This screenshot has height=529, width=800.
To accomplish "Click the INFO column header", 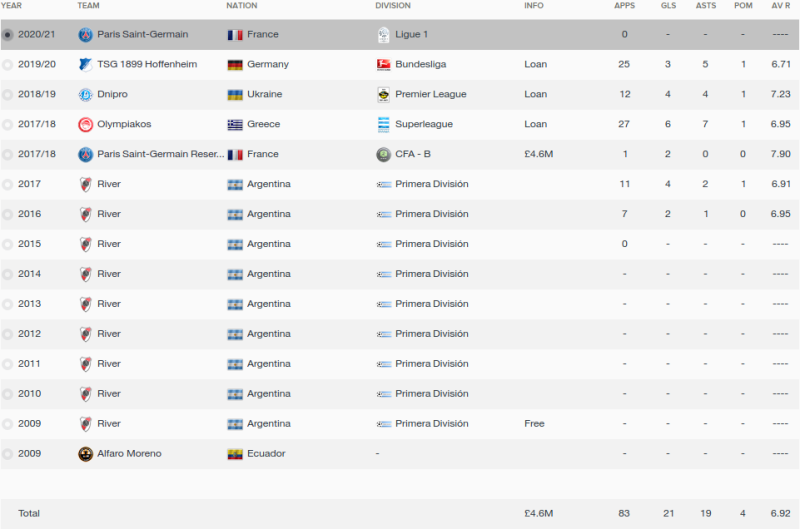I will coord(534,6).
